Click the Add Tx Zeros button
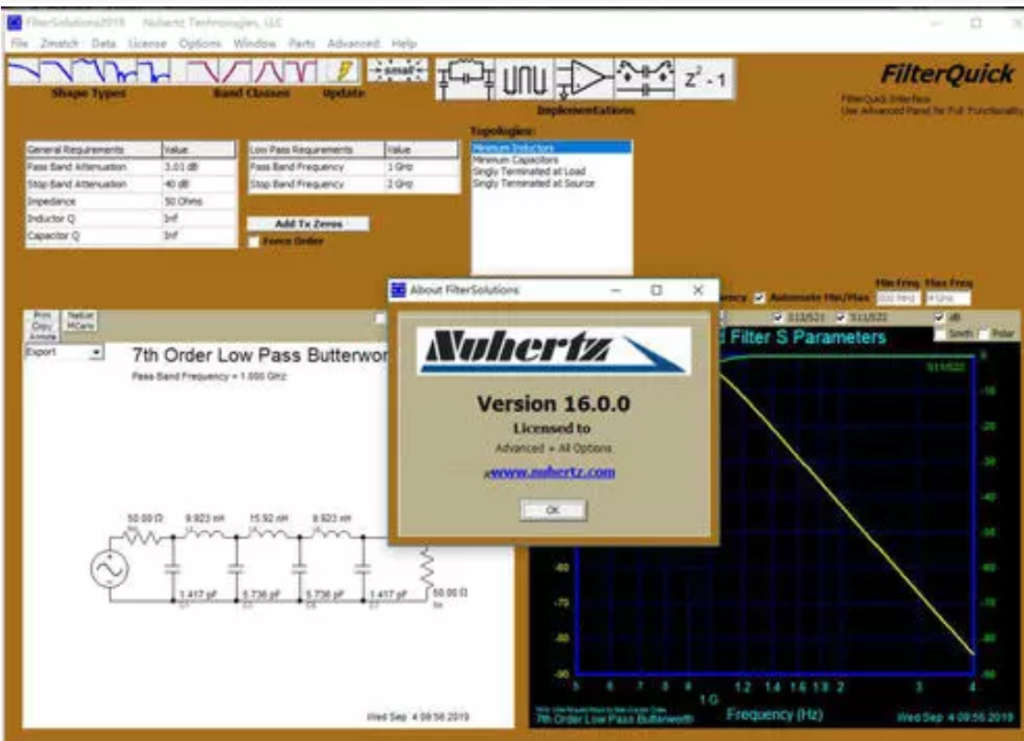Image resolution: width=1024 pixels, height=741 pixels. tap(308, 224)
